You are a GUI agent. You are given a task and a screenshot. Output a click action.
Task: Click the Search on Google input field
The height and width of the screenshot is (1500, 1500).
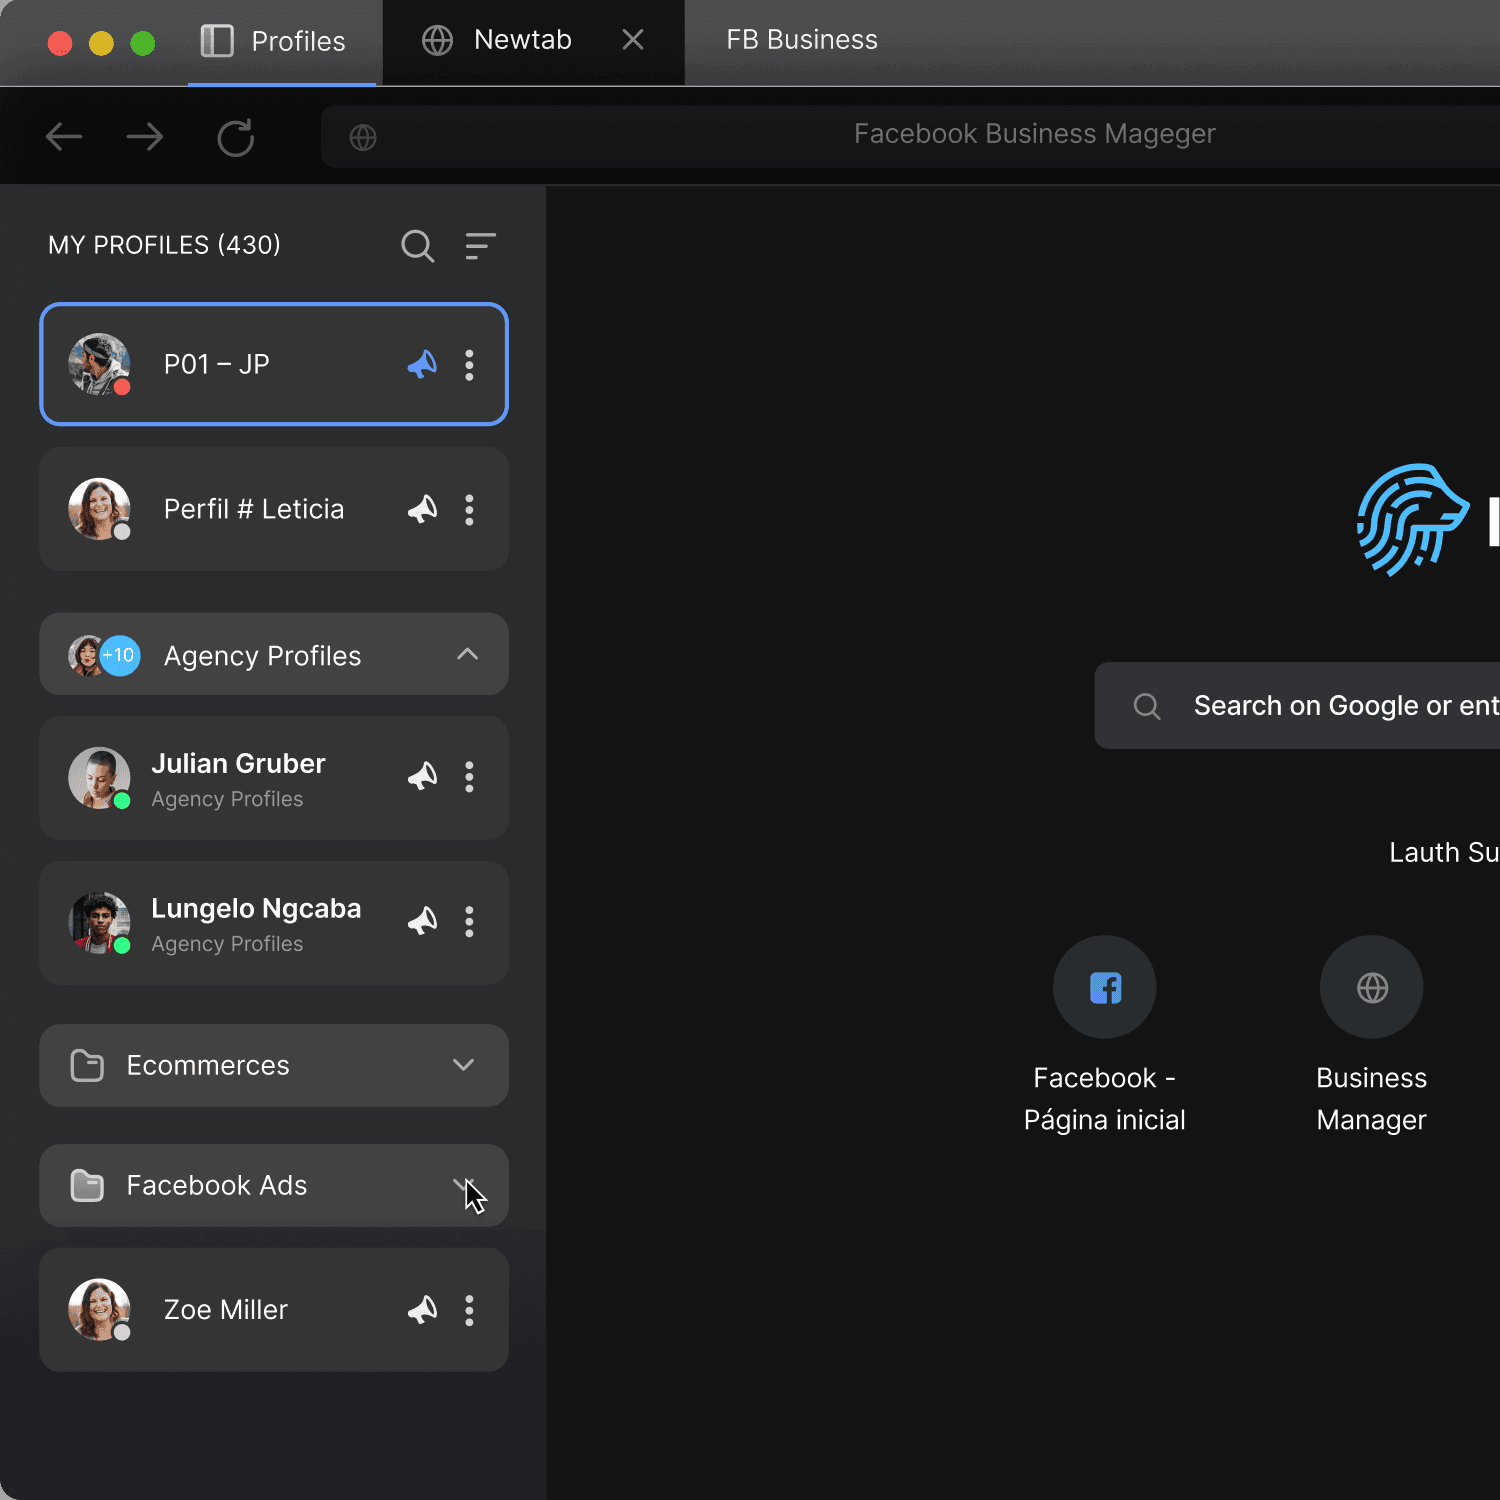1297,706
